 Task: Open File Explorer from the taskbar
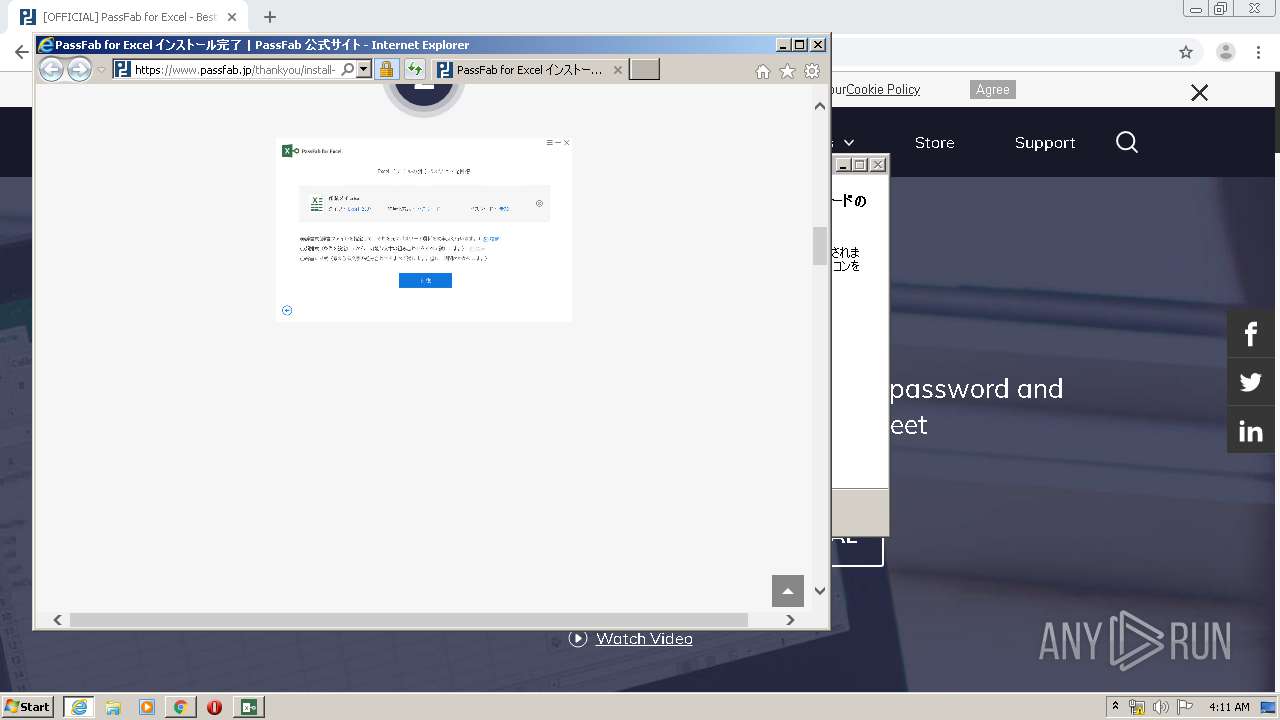click(x=113, y=707)
